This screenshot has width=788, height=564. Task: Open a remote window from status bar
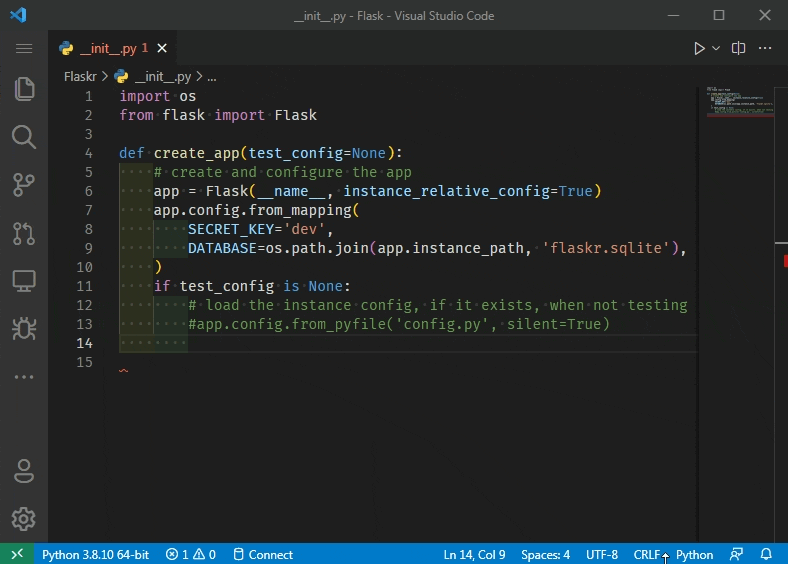click(17, 554)
